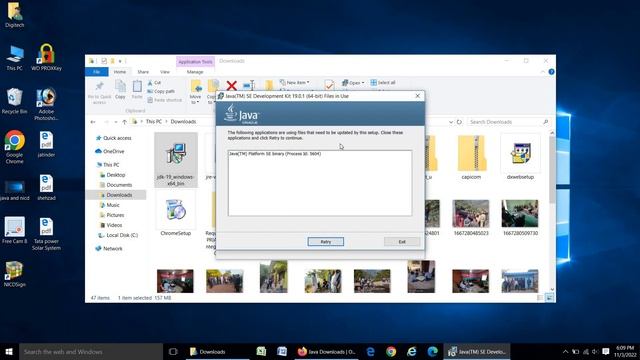Open the Tata power Solar System PDF
Viewport: 640px width, 360px height.
point(46,234)
